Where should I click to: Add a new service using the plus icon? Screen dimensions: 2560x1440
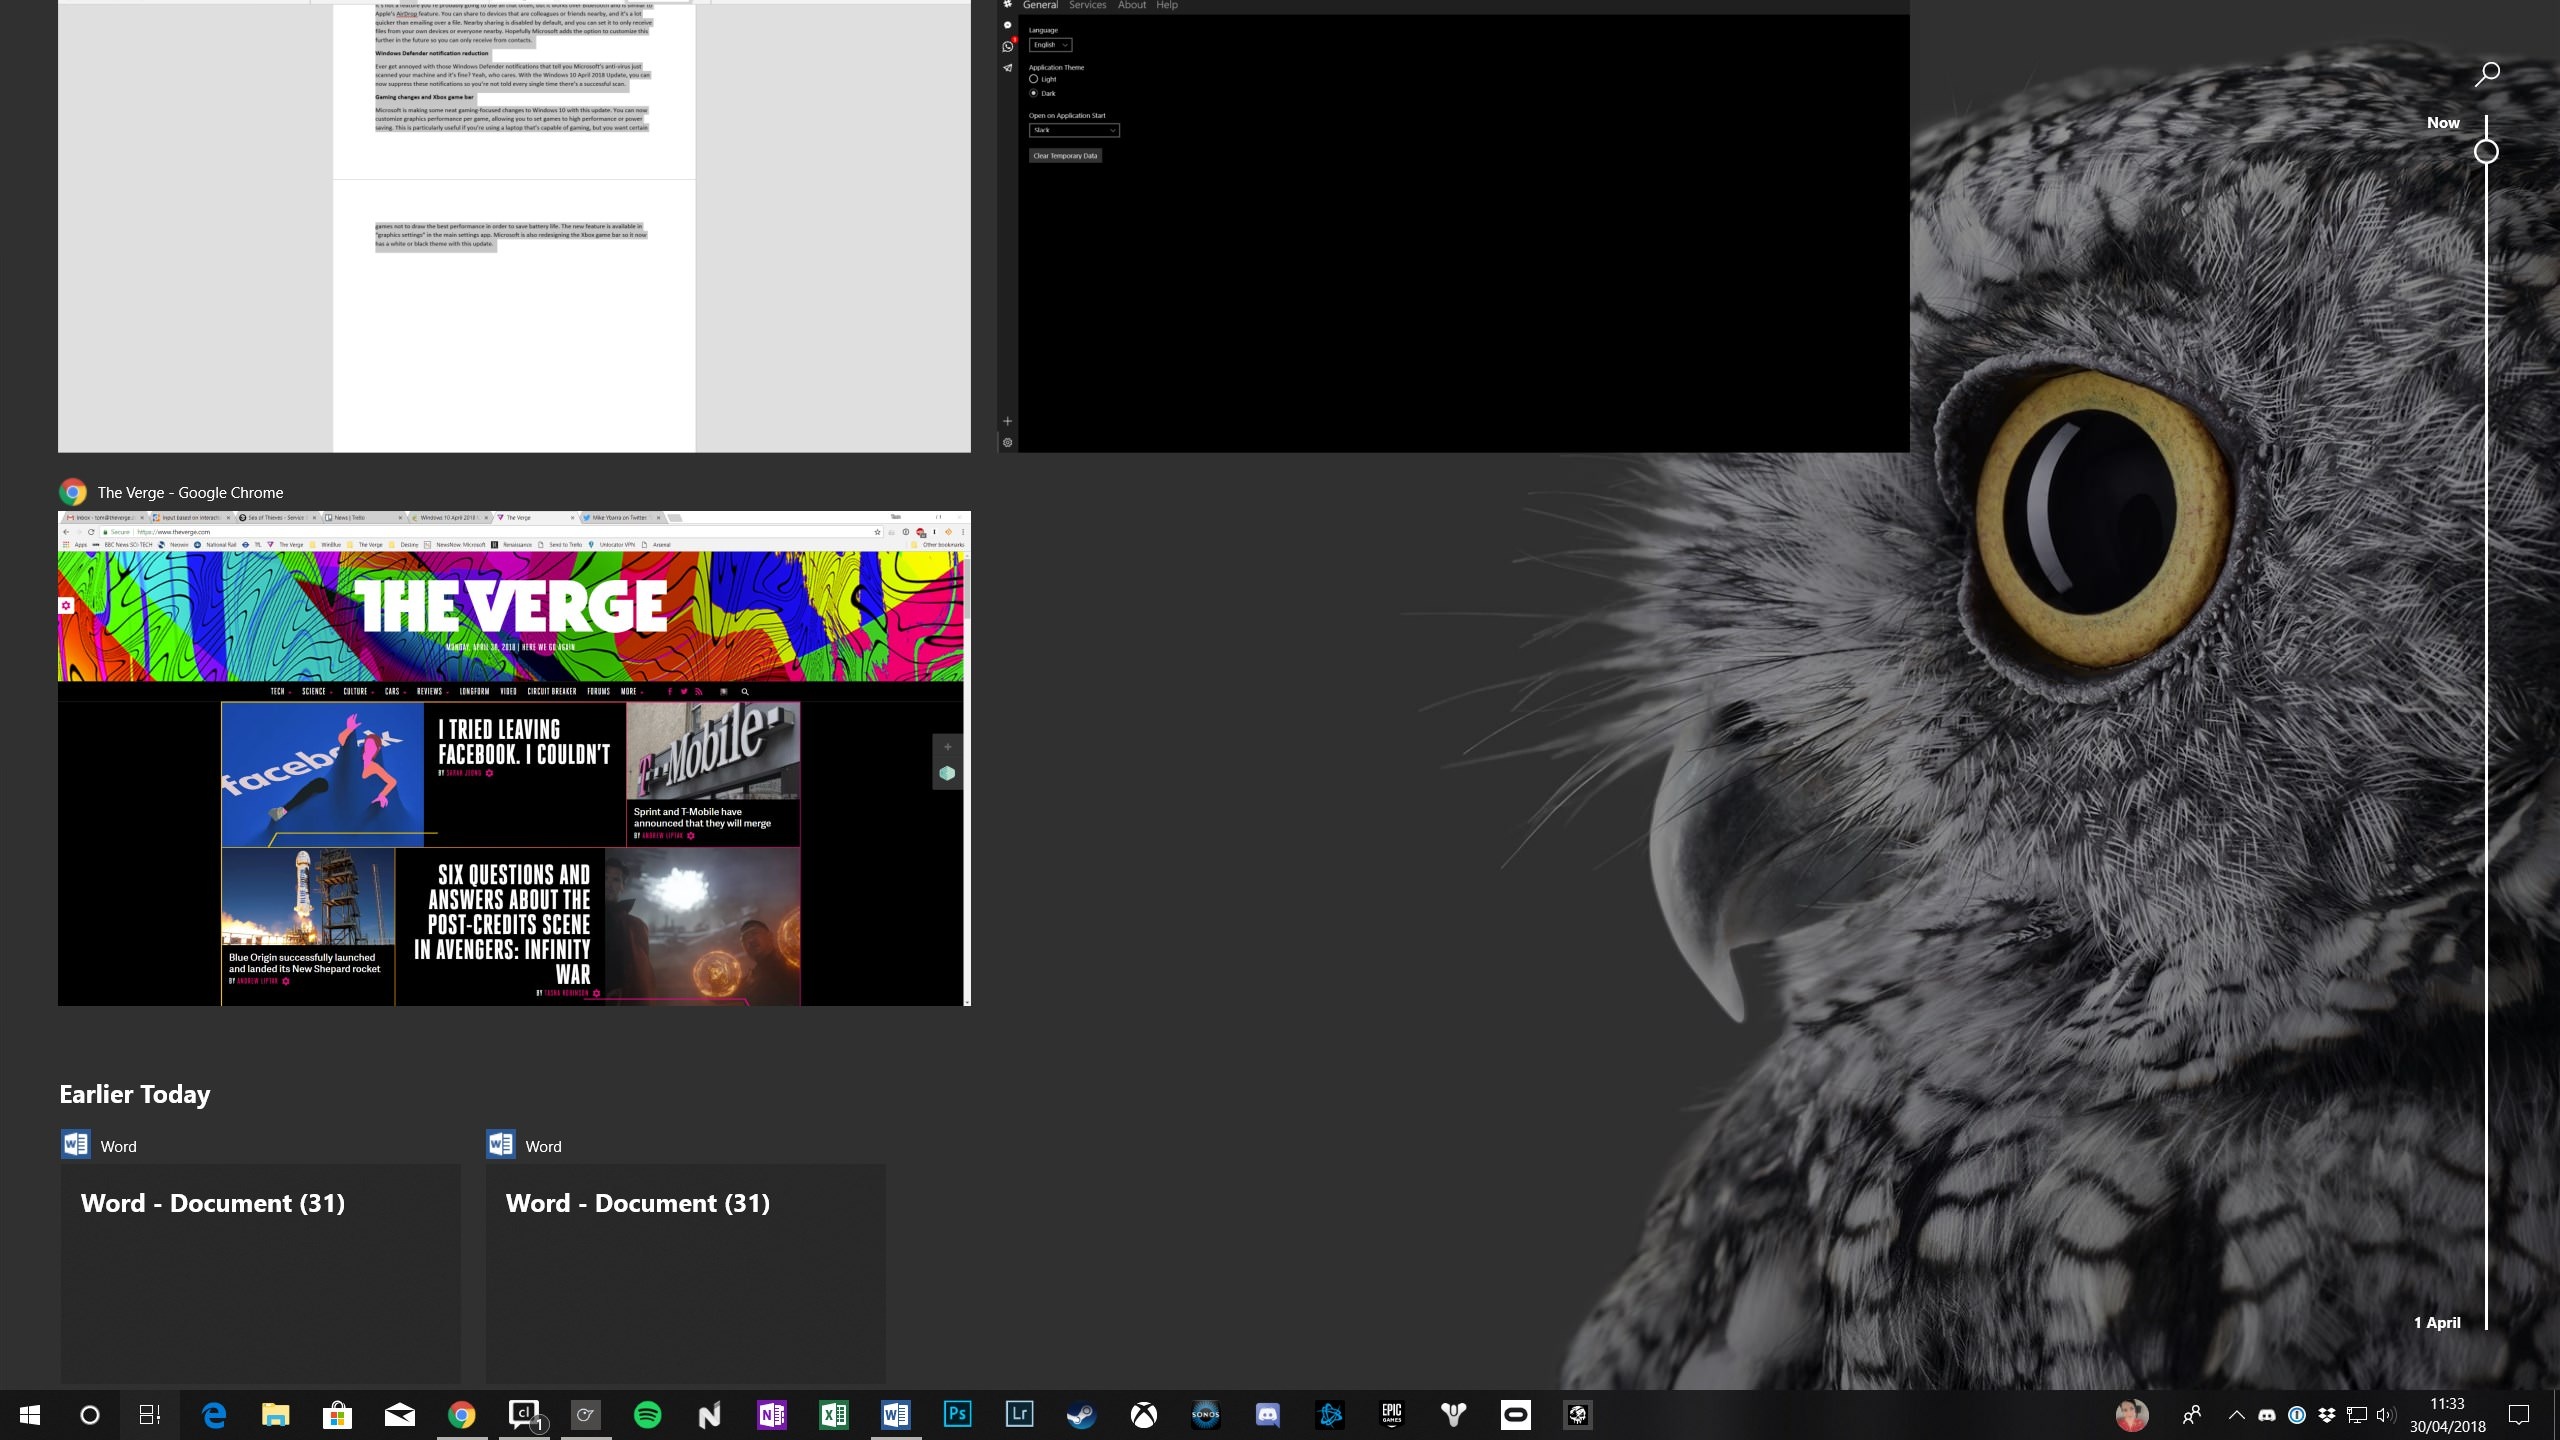click(x=1007, y=421)
